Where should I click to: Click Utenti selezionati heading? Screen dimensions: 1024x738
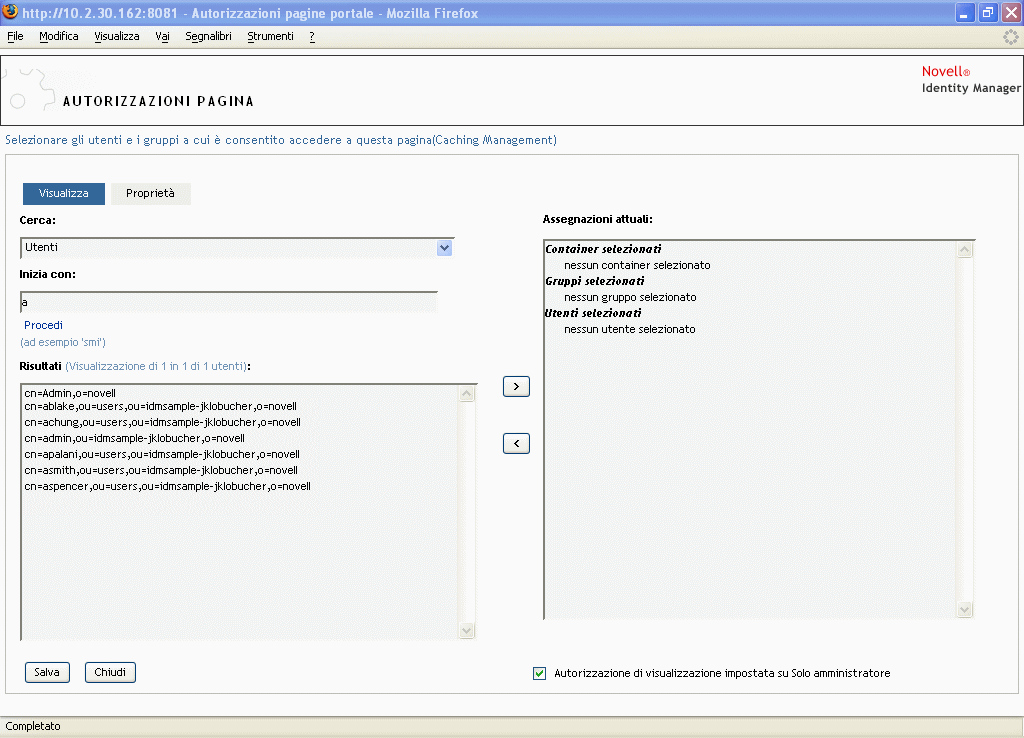[593, 313]
